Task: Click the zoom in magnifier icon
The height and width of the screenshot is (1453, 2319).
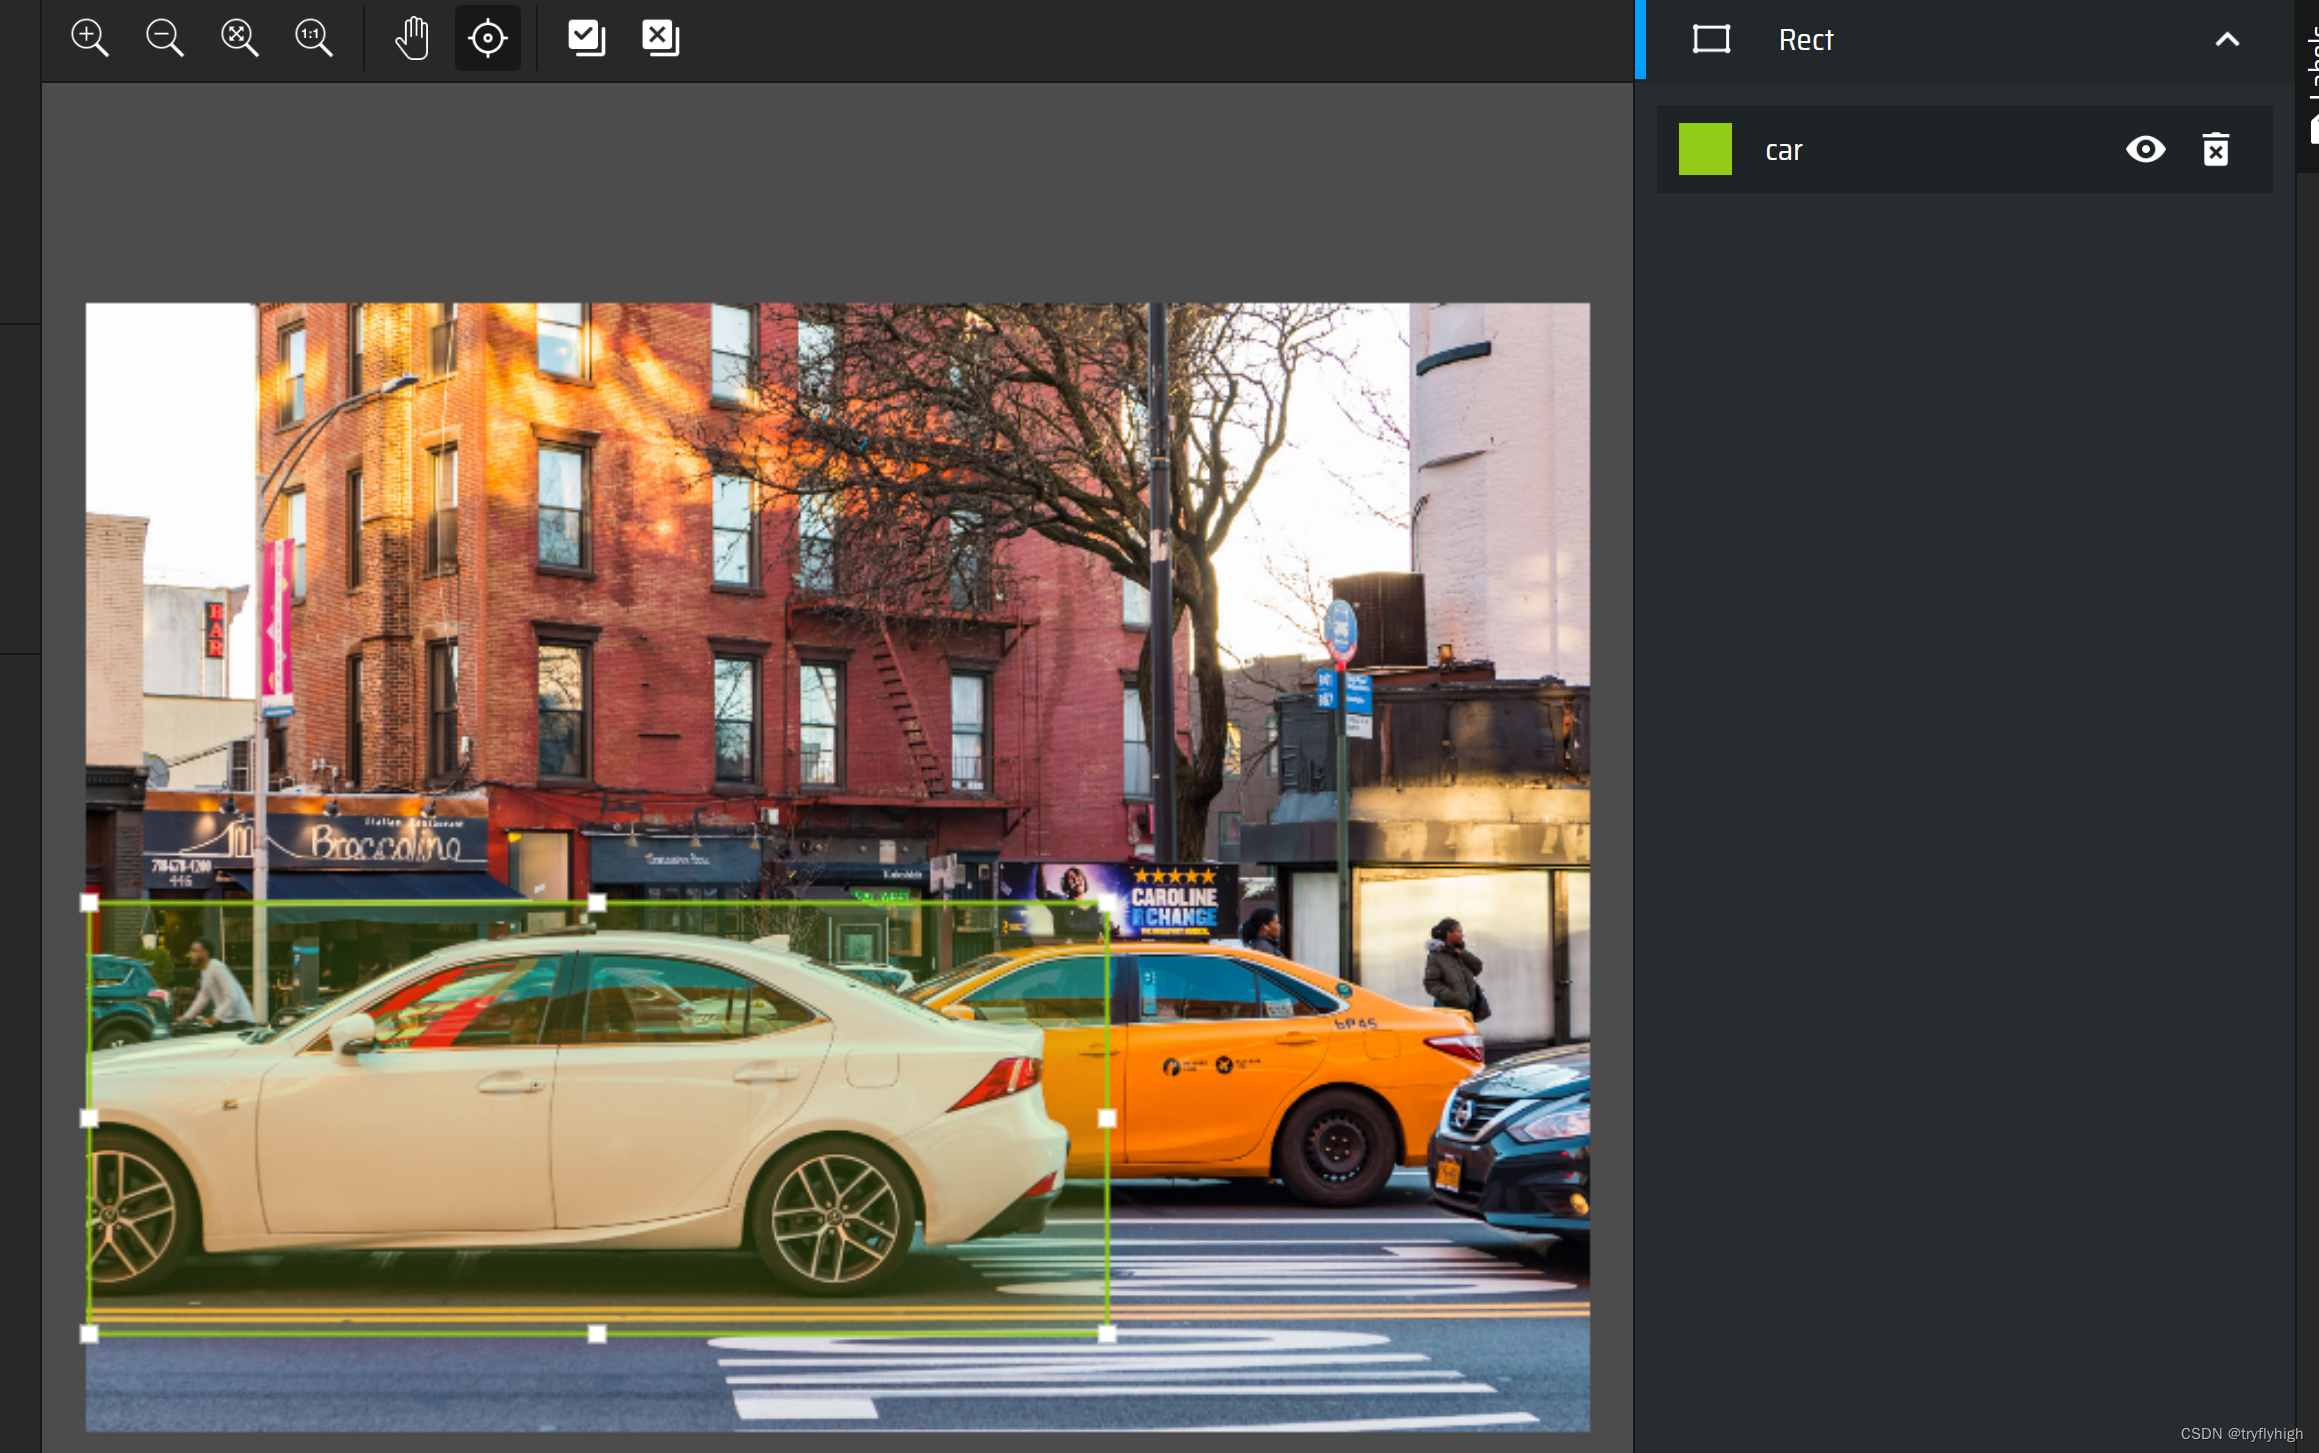Action: [90, 39]
